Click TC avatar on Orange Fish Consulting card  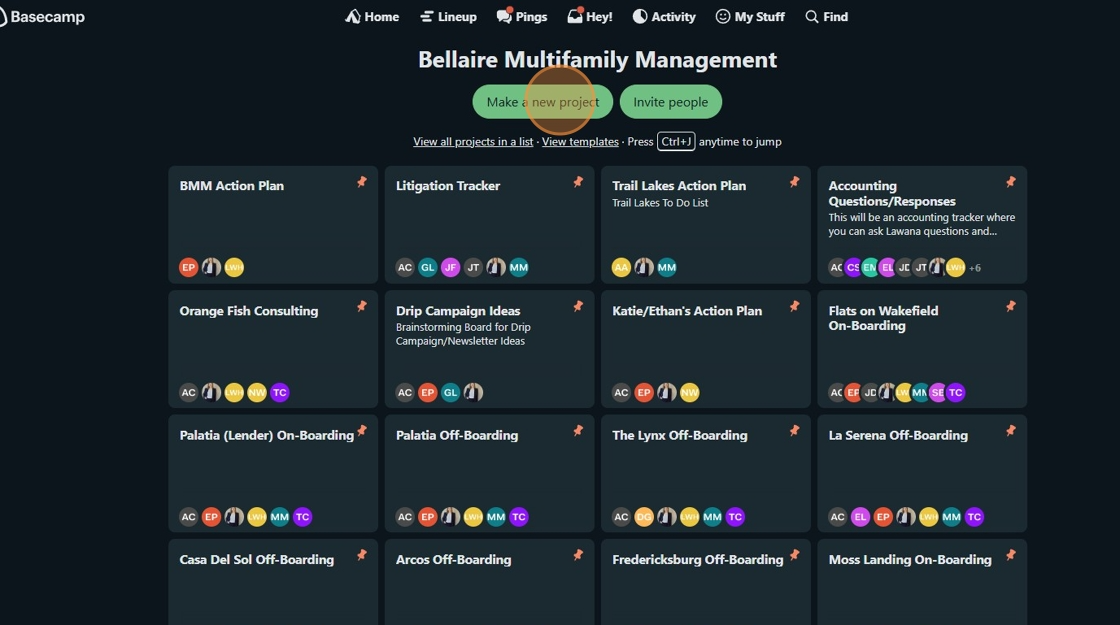tap(280, 392)
